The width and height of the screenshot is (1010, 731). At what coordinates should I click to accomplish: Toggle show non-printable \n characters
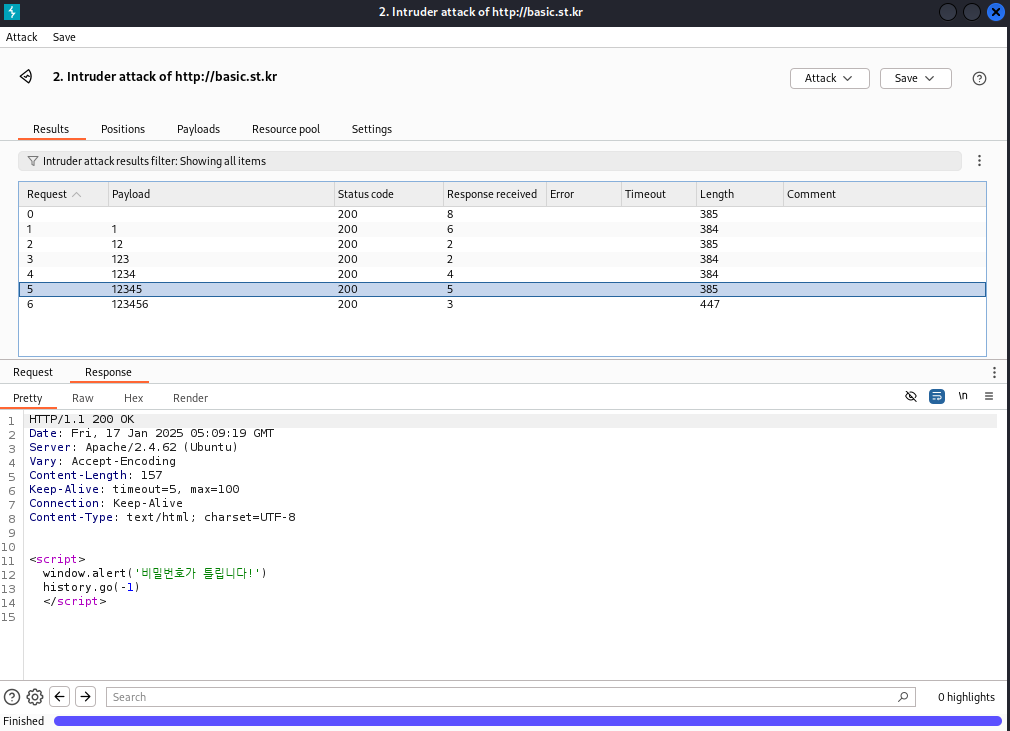click(x=963, y=396)
